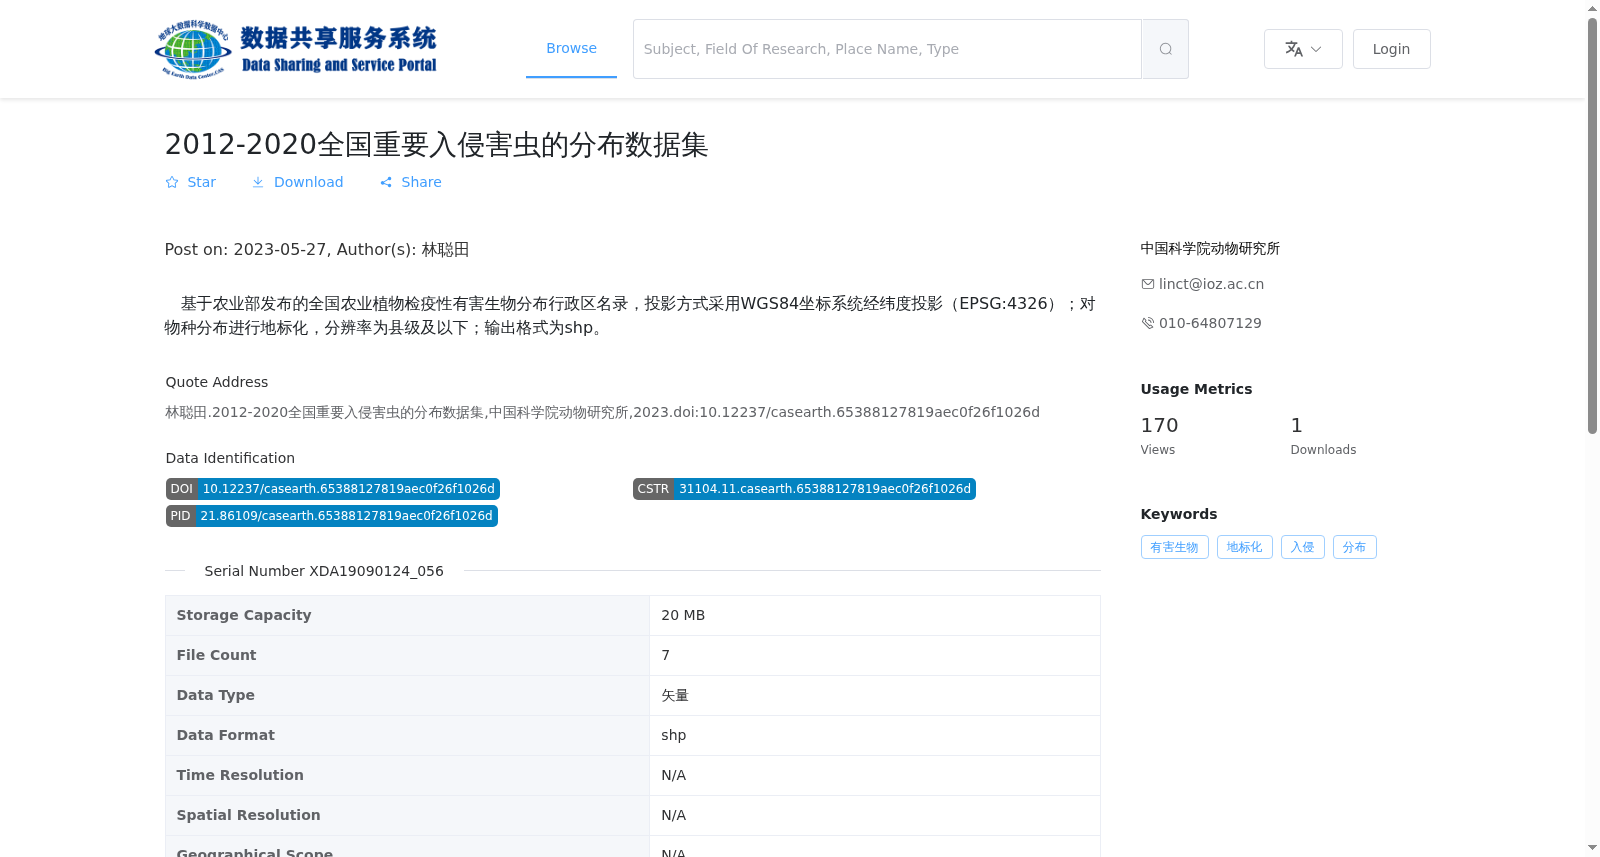The width and height of the screenshot is (1600, 857).
Task: Click the Data Format value shp
Action: tap(673, 735)
